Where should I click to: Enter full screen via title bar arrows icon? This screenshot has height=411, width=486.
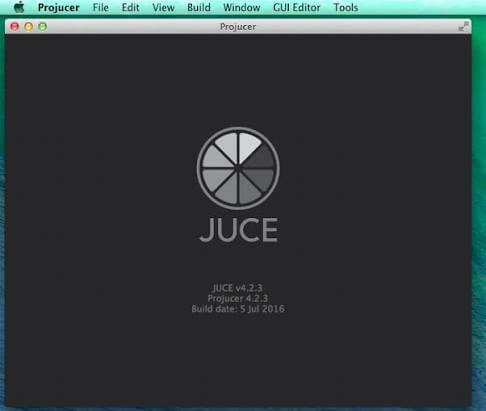click(x=463, y=26)
